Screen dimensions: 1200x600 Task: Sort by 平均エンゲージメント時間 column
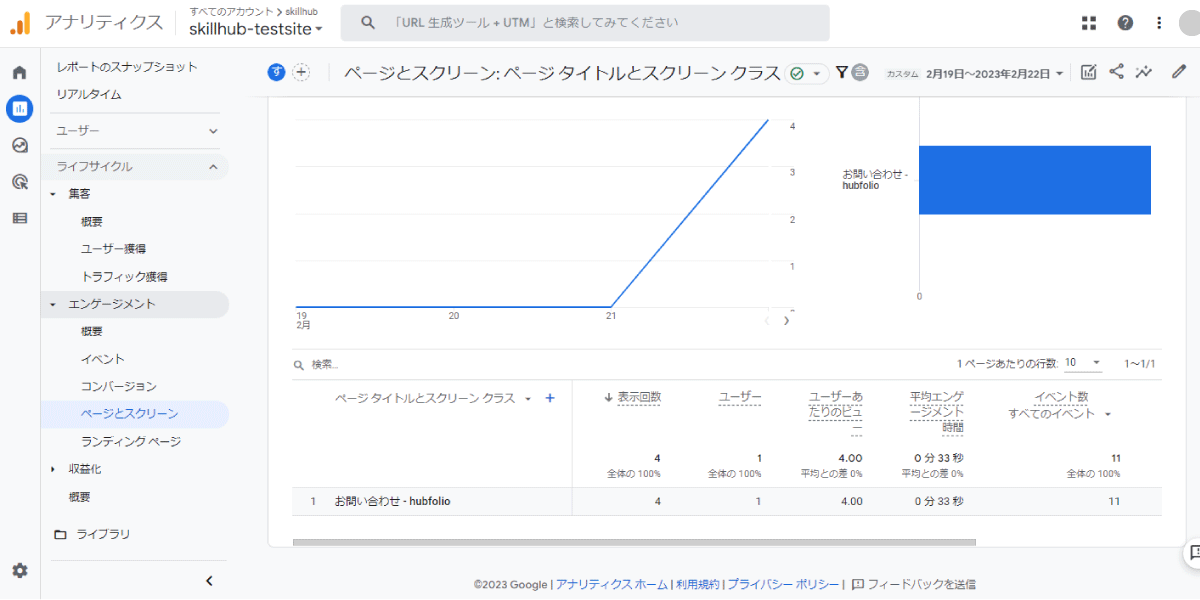(937, 412)
